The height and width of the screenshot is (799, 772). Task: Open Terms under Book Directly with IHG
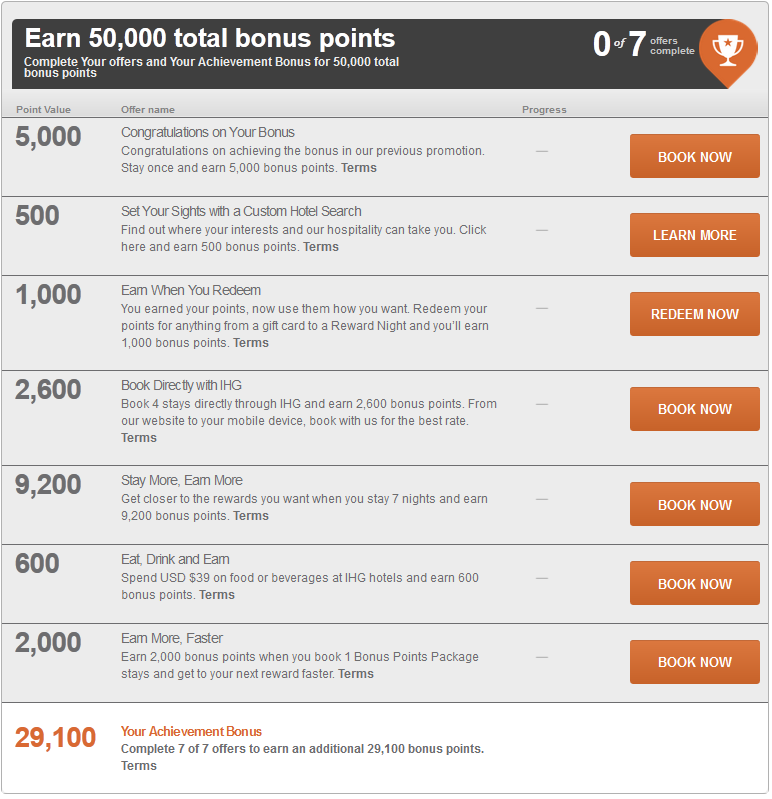click(139, 438)
